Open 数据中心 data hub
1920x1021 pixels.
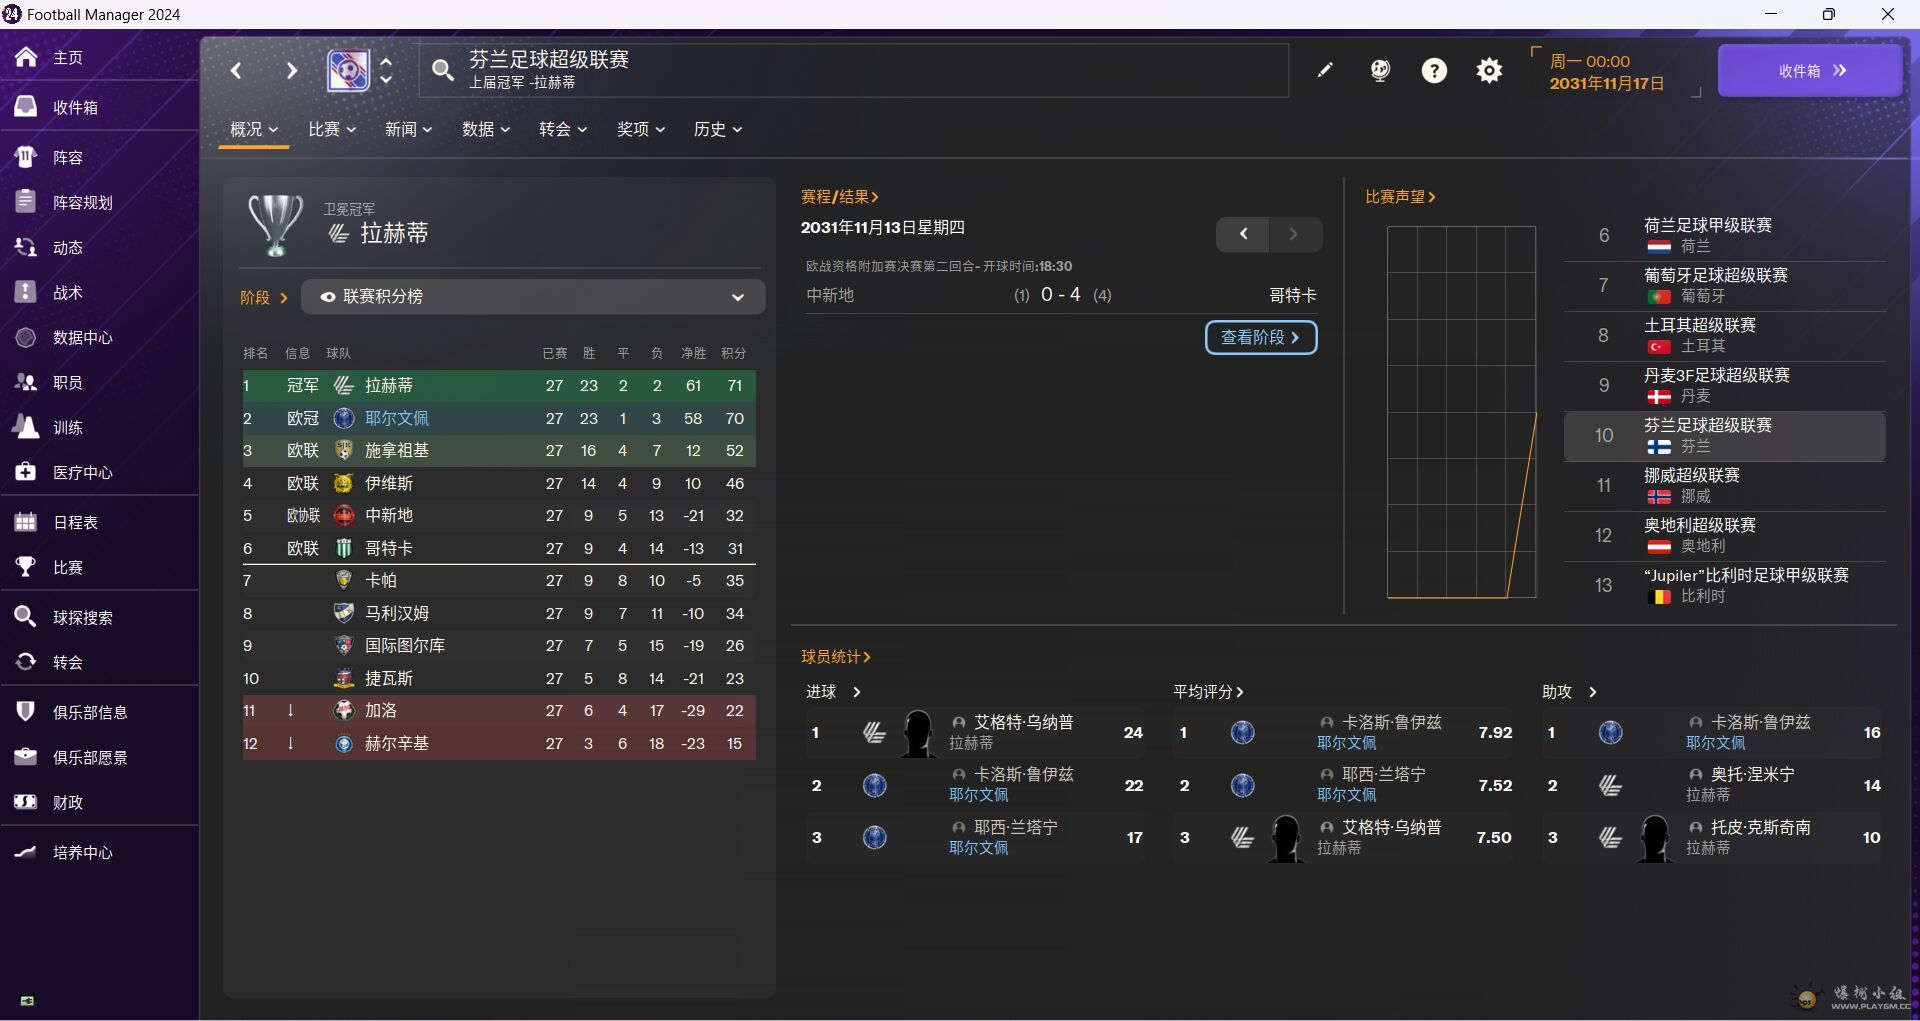click(x=82, y=337)
